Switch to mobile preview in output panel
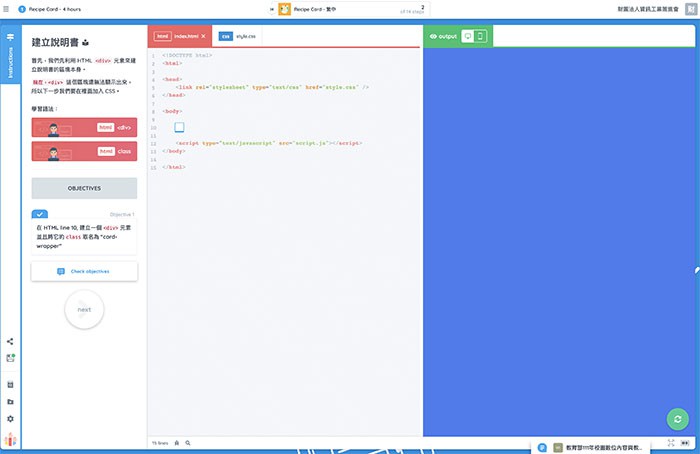 481,36
